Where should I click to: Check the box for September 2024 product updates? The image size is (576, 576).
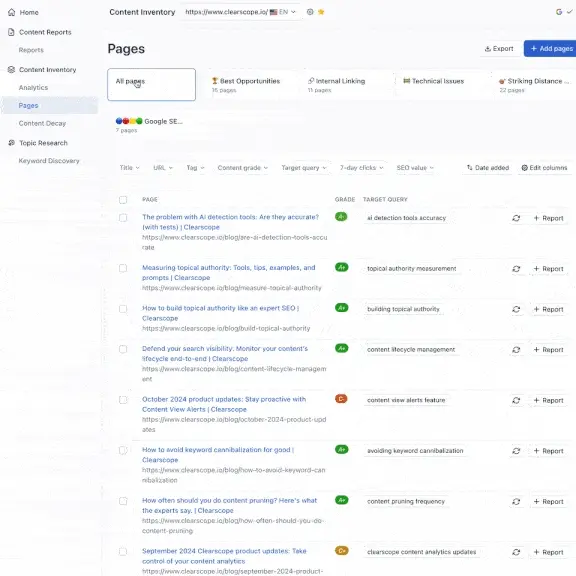[x=123, y=551]
